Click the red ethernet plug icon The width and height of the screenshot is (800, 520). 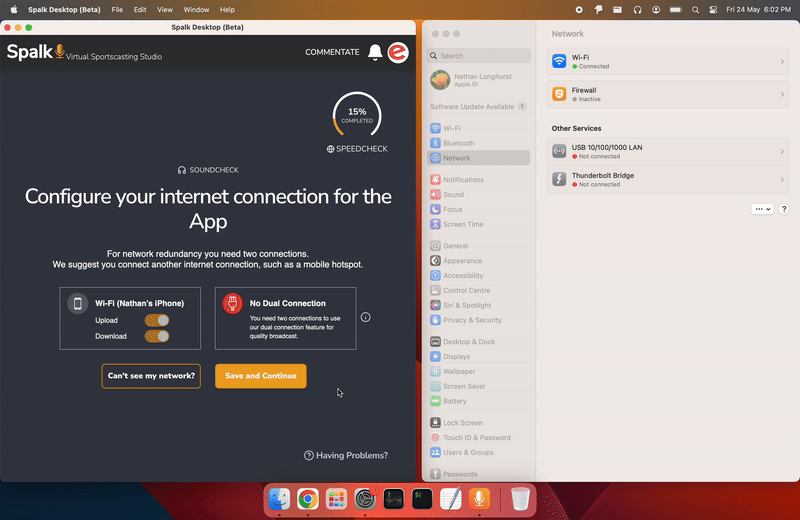point(233,304)
